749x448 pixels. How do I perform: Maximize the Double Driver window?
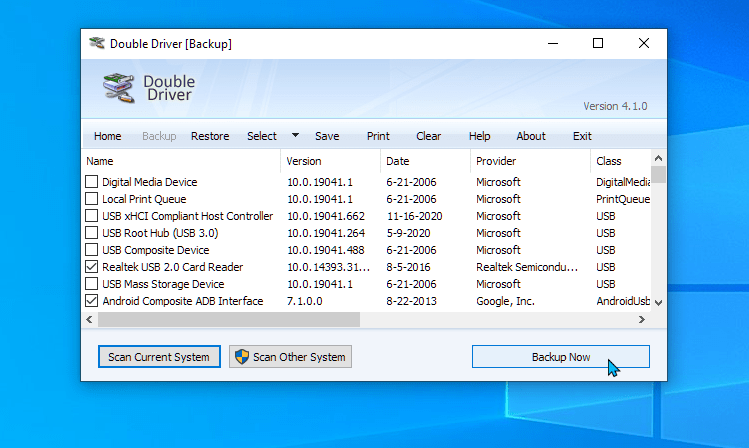pyautogui.click(x=598, y=43)
